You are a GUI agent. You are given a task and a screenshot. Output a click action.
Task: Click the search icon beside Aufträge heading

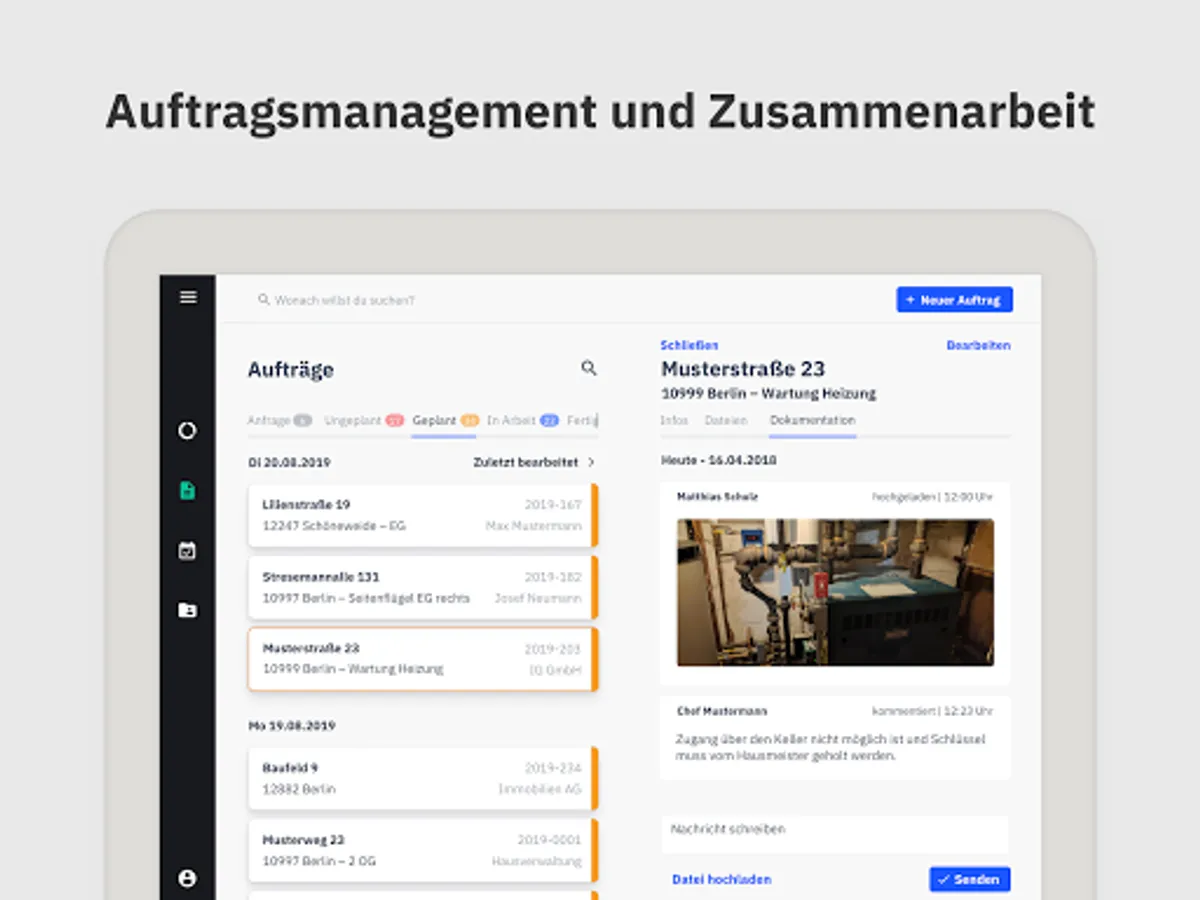589,368
